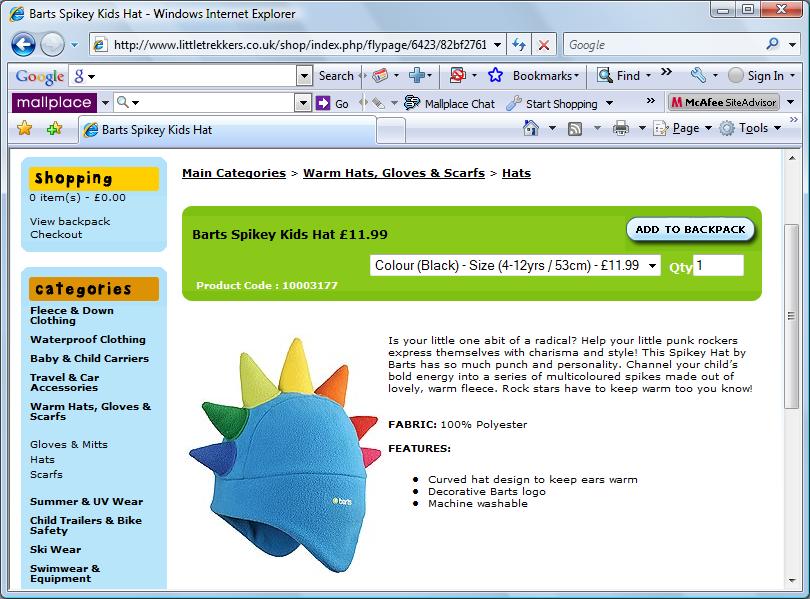Open Waterproof Clothing category
This screenshot has width=810, height=599.
88,339
